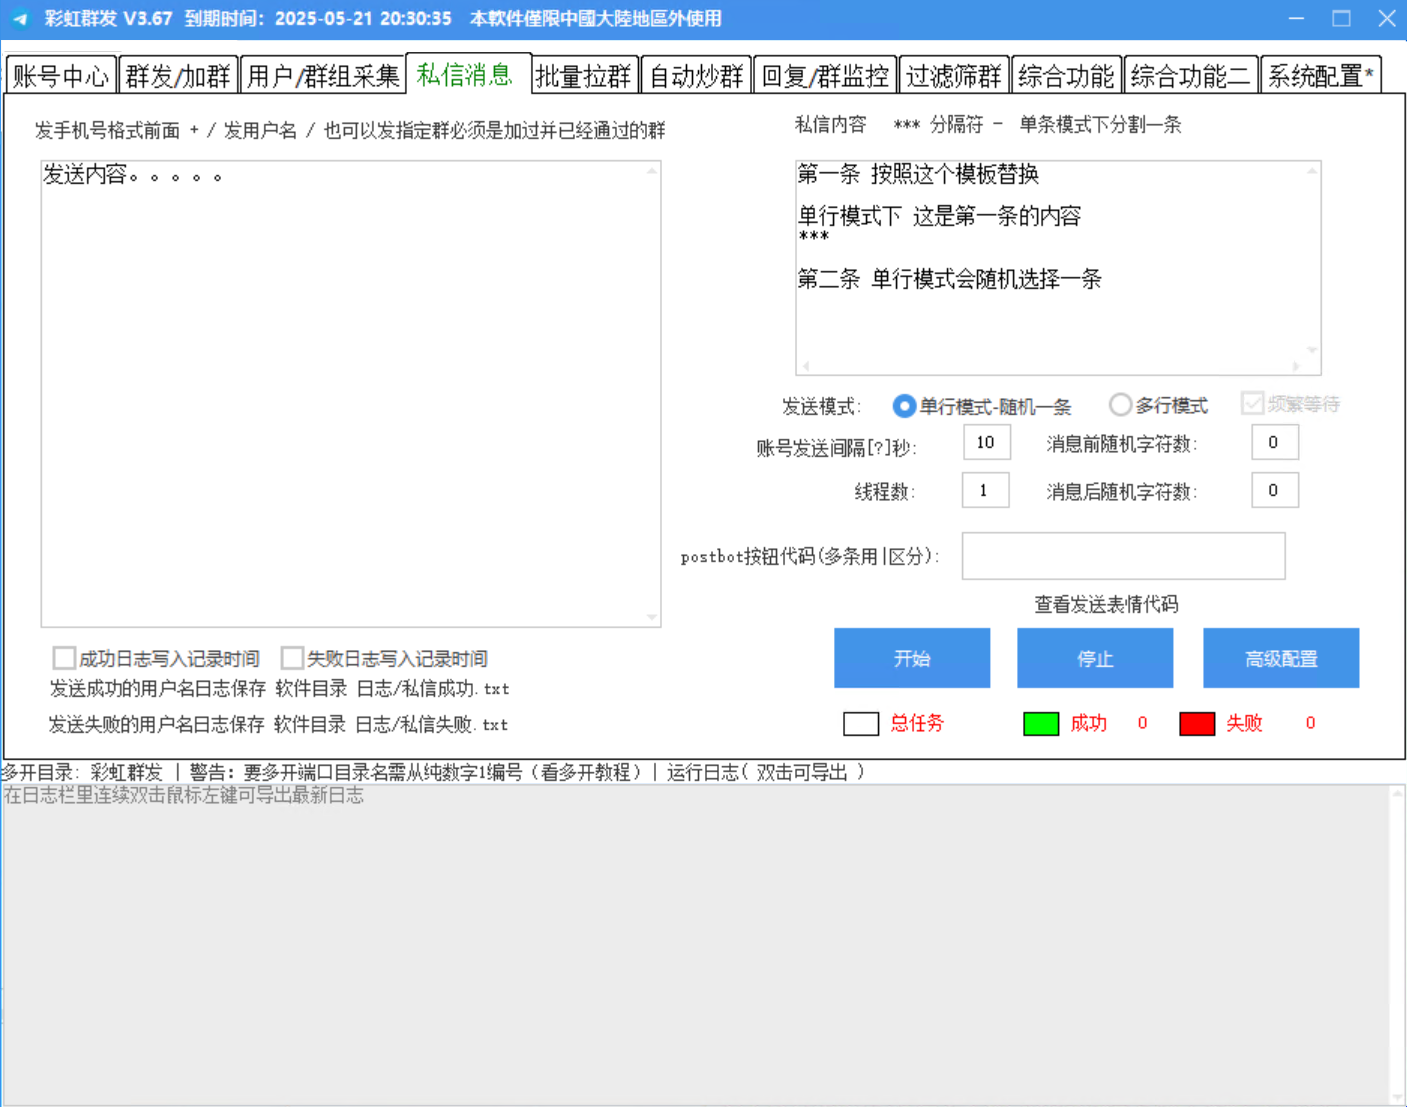
Task: Click into the 线程数 field
Action: [x=985, y=490]
